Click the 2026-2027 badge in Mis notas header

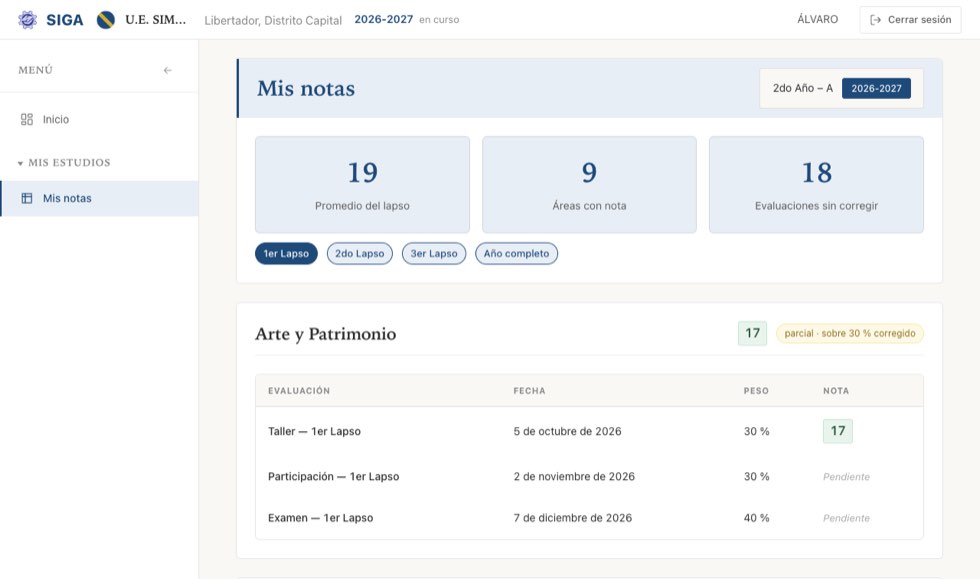[x=876, y=88]
